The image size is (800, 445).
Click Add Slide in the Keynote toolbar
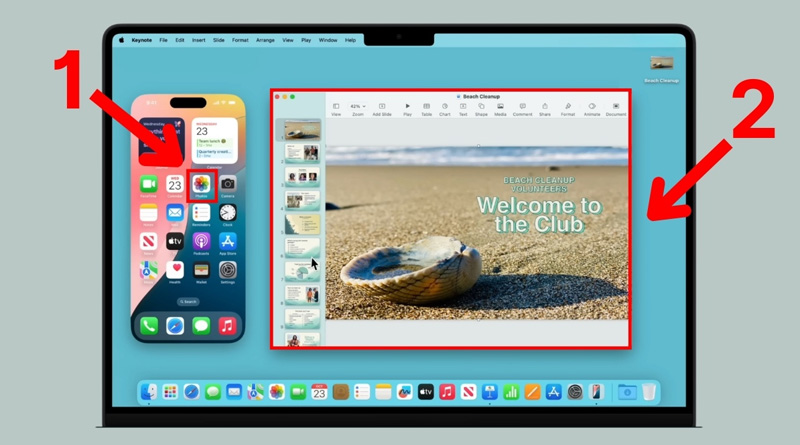382,109
